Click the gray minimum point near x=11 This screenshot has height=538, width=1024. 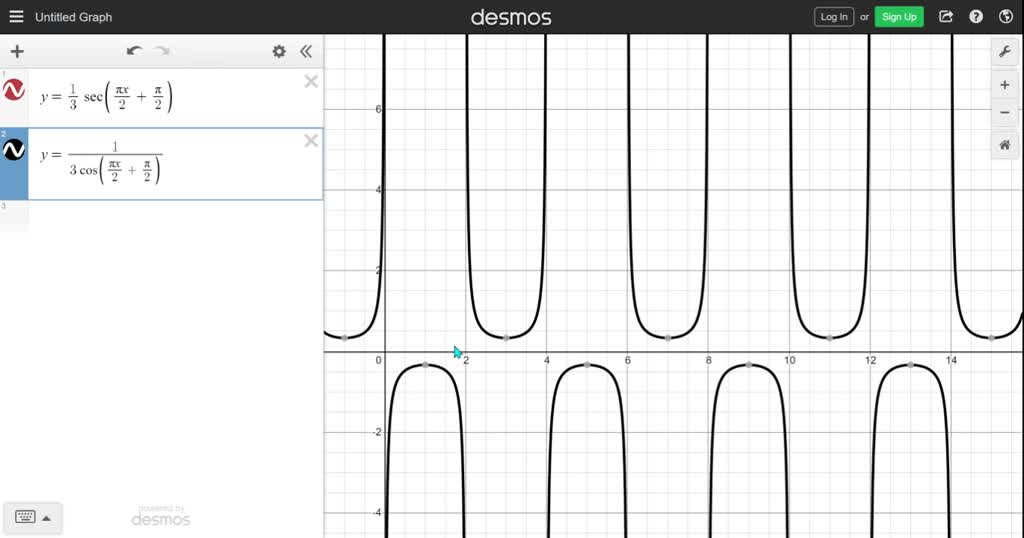tap(829, 338)
